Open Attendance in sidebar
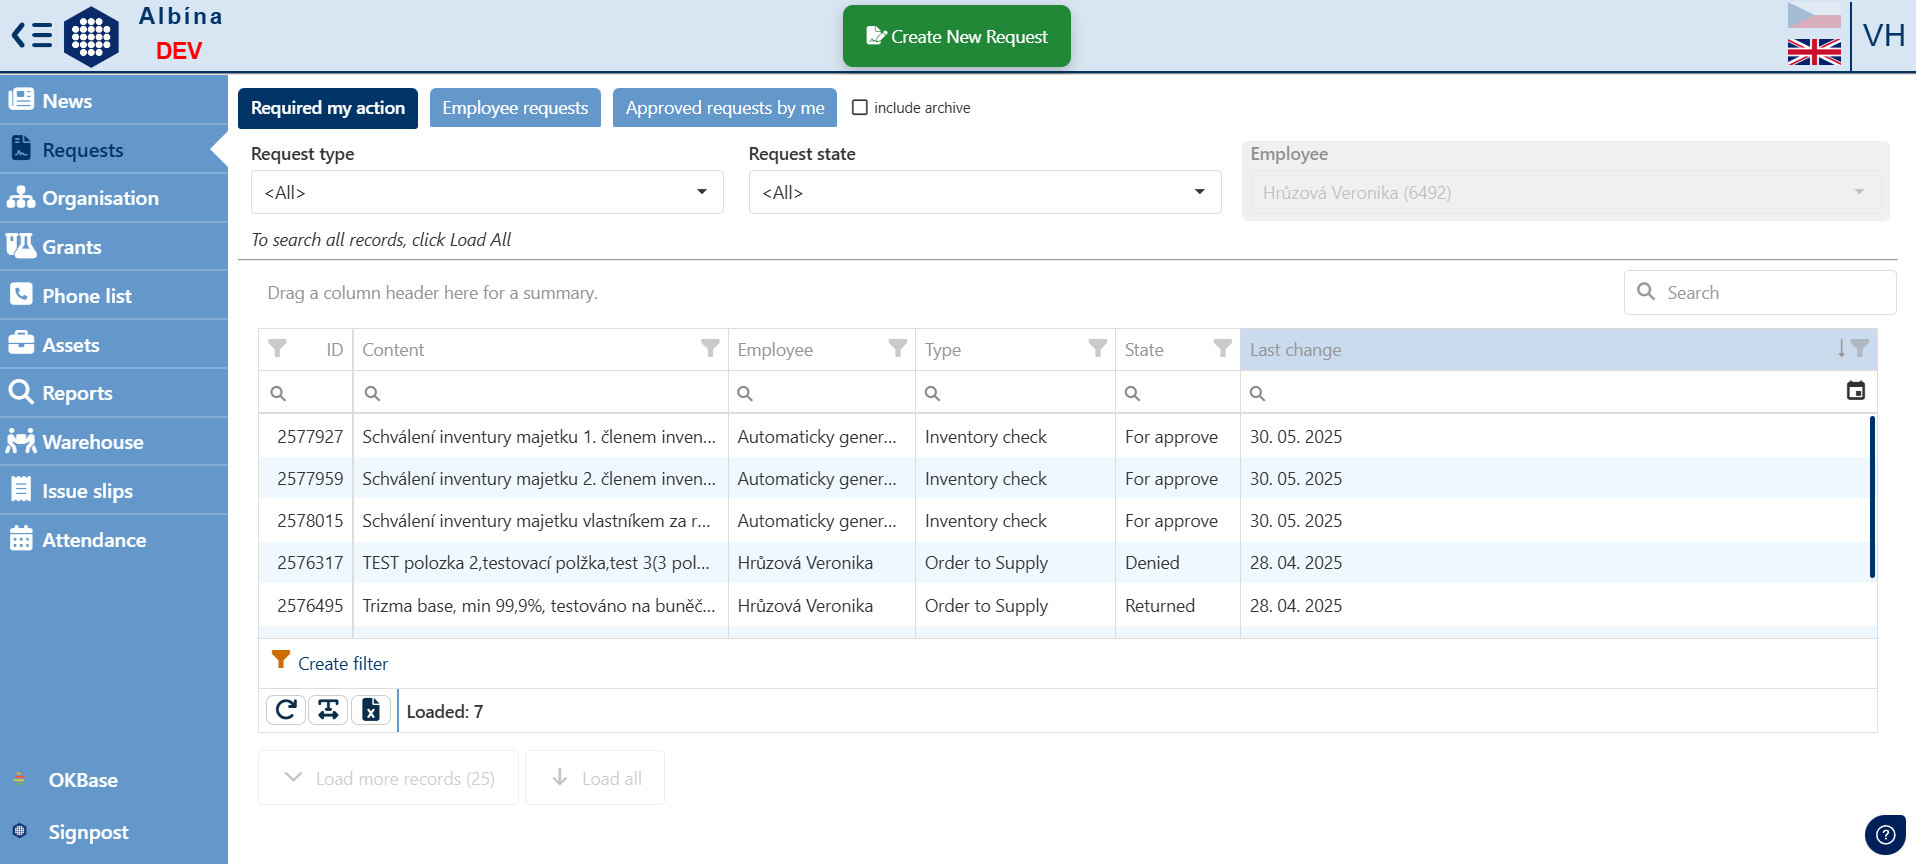This screenshot has height=864, width=1916. click(x=114, y=540)
